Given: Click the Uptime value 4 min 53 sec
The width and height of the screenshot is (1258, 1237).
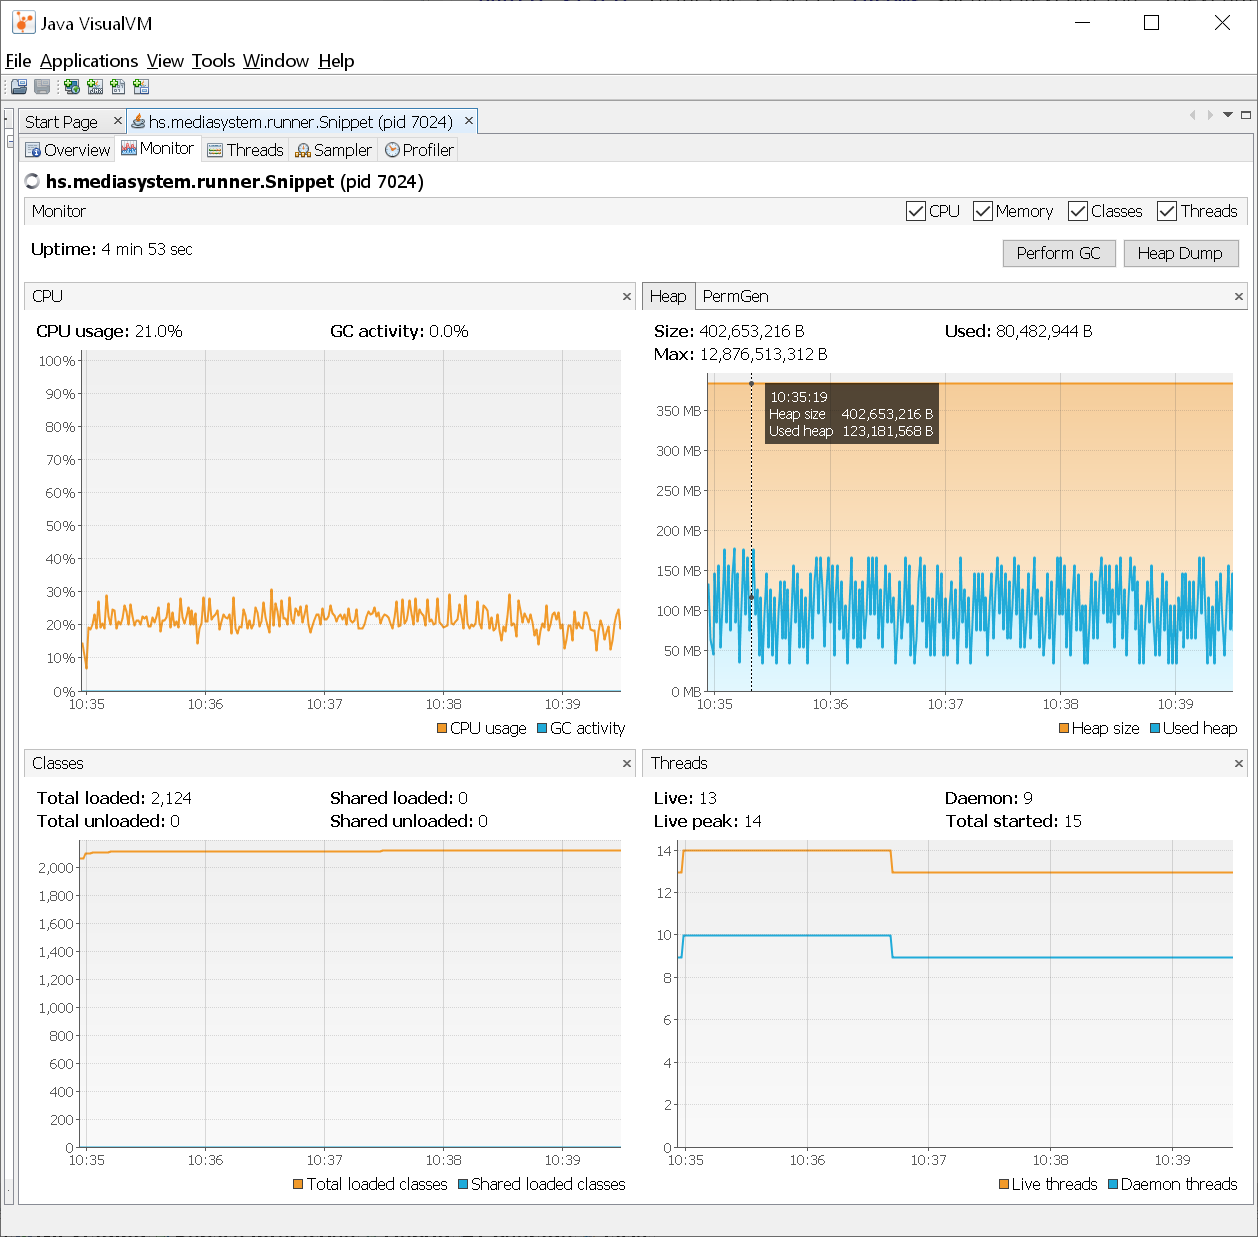Looking at the screenshot, I should [x=146, y=249].
